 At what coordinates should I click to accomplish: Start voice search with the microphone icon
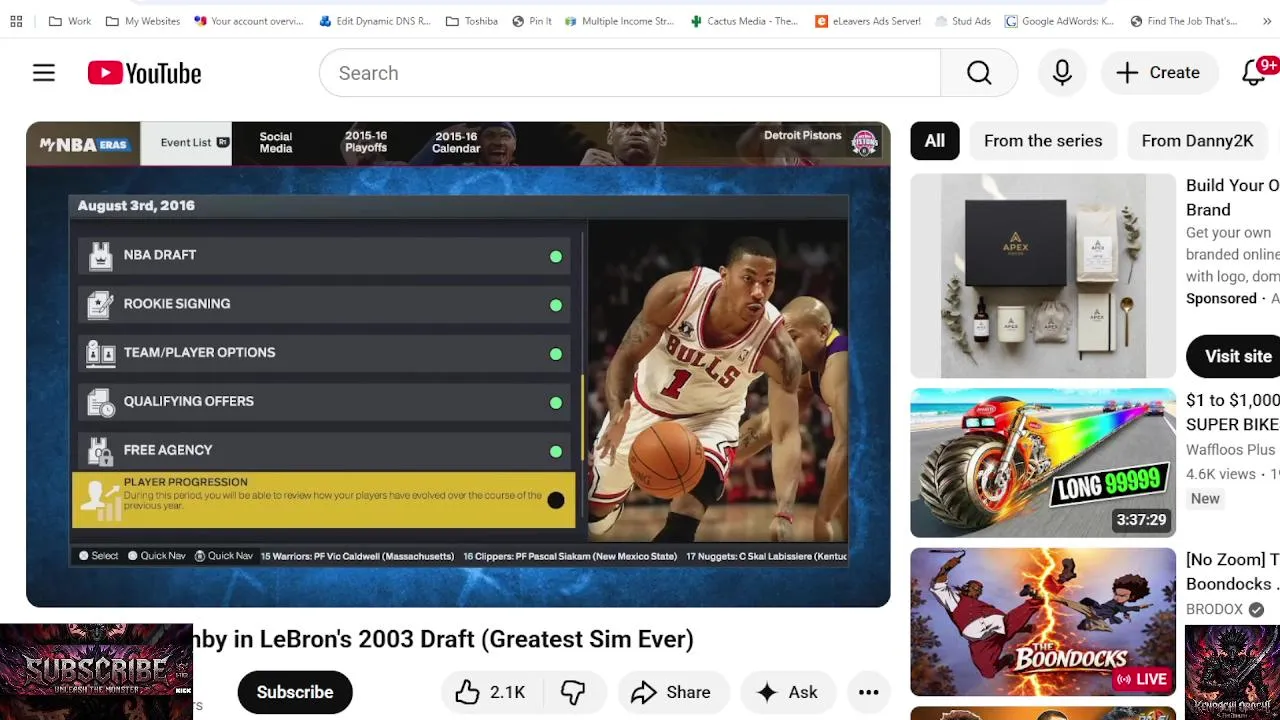(x=1062, y=73)
